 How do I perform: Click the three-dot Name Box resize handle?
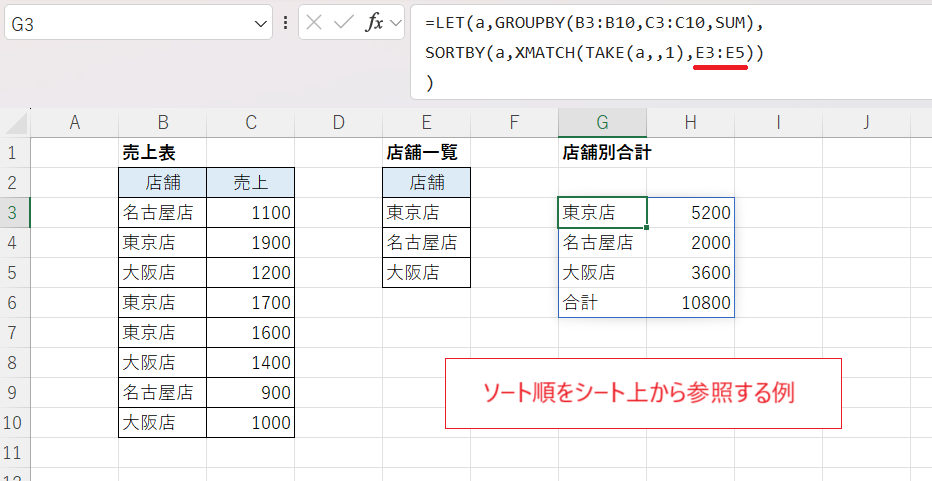[x=286, y=23]
